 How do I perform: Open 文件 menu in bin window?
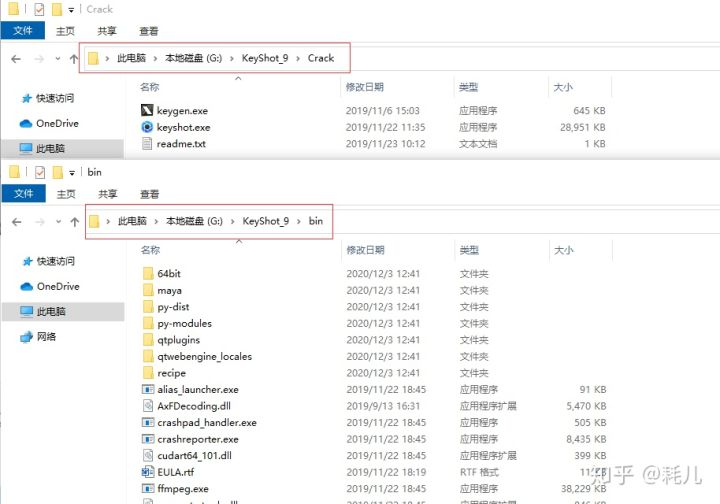(24, 194)
